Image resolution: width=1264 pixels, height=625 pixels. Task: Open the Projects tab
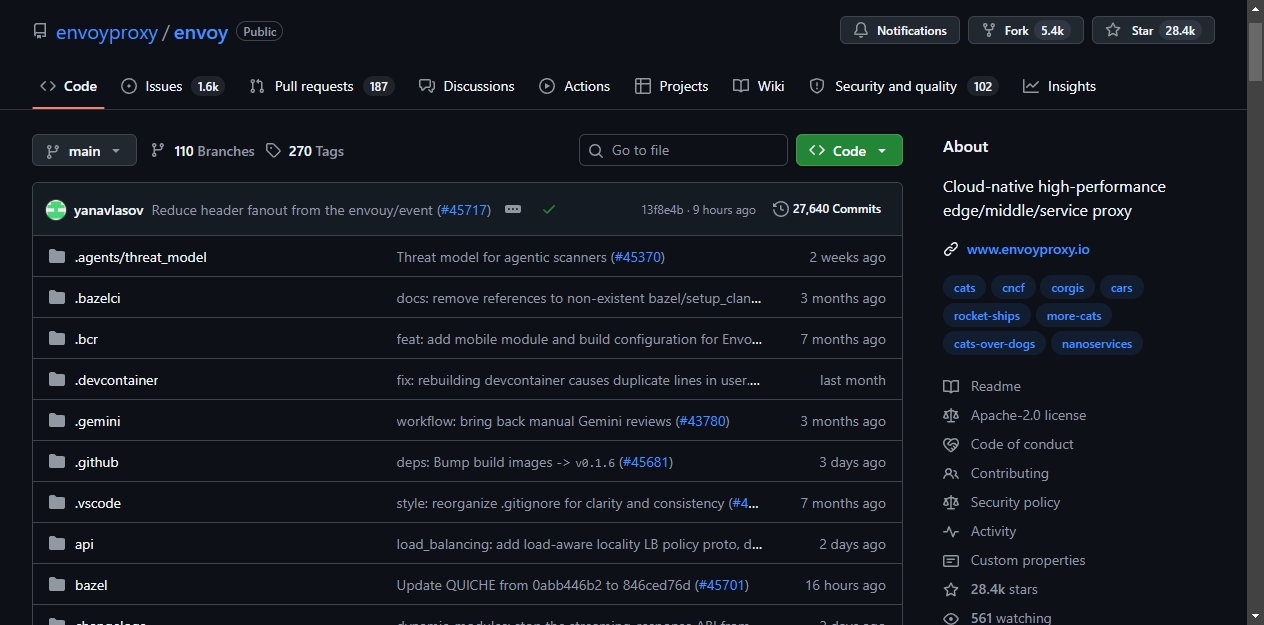[672, 86]
